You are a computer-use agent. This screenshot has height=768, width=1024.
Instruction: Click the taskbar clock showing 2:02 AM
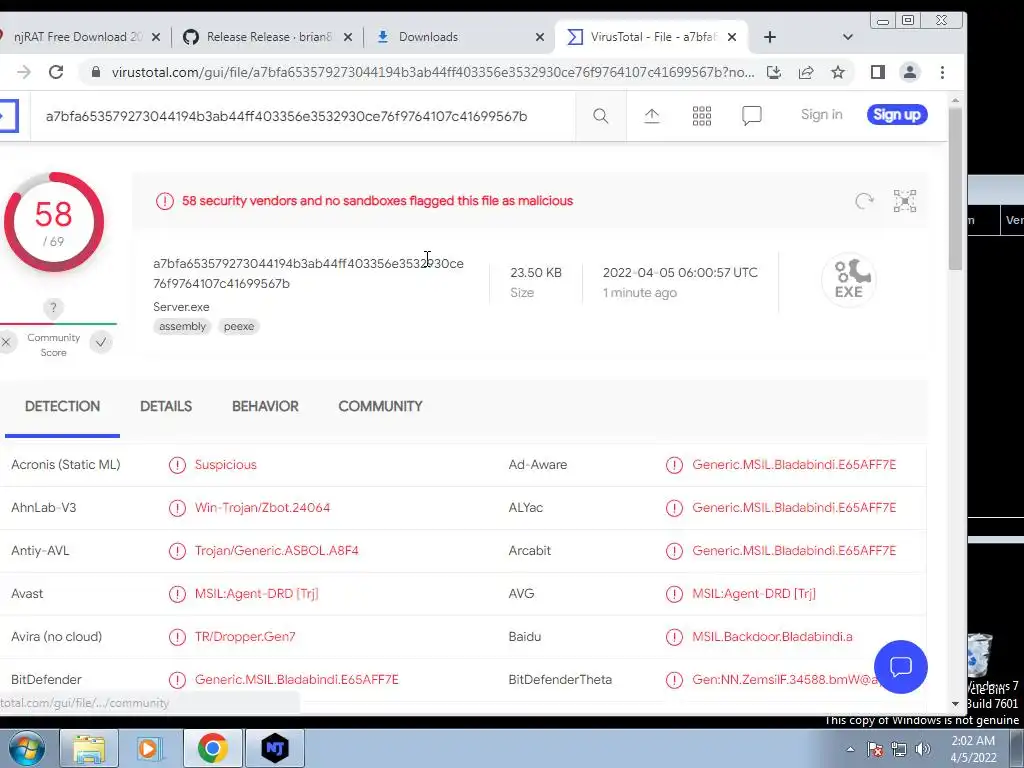click(973, 749)
